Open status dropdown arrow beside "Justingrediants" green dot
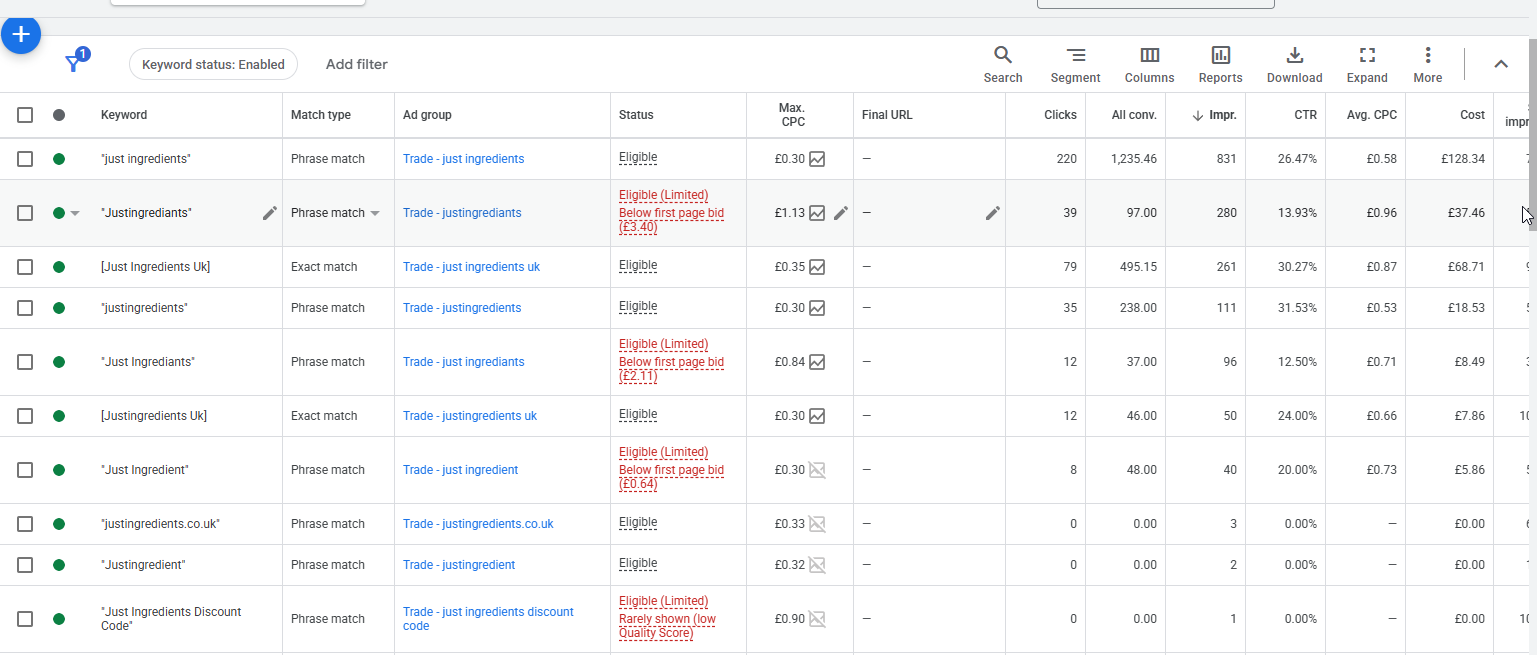 pyautogui.click(x=75, y=213)
